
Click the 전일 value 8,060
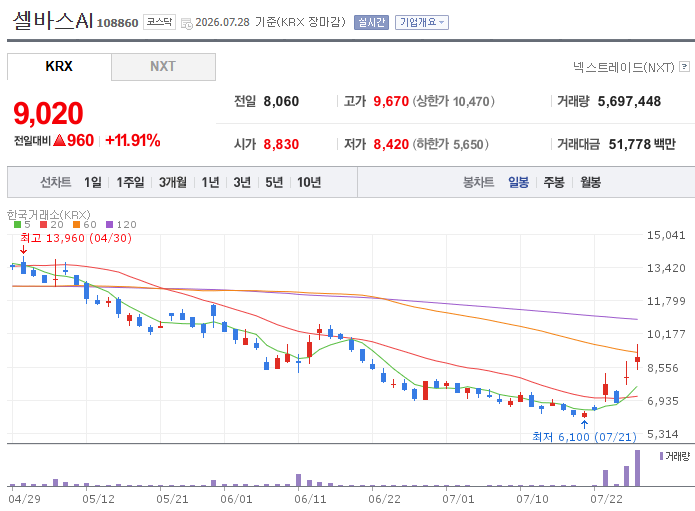[281, 101]
